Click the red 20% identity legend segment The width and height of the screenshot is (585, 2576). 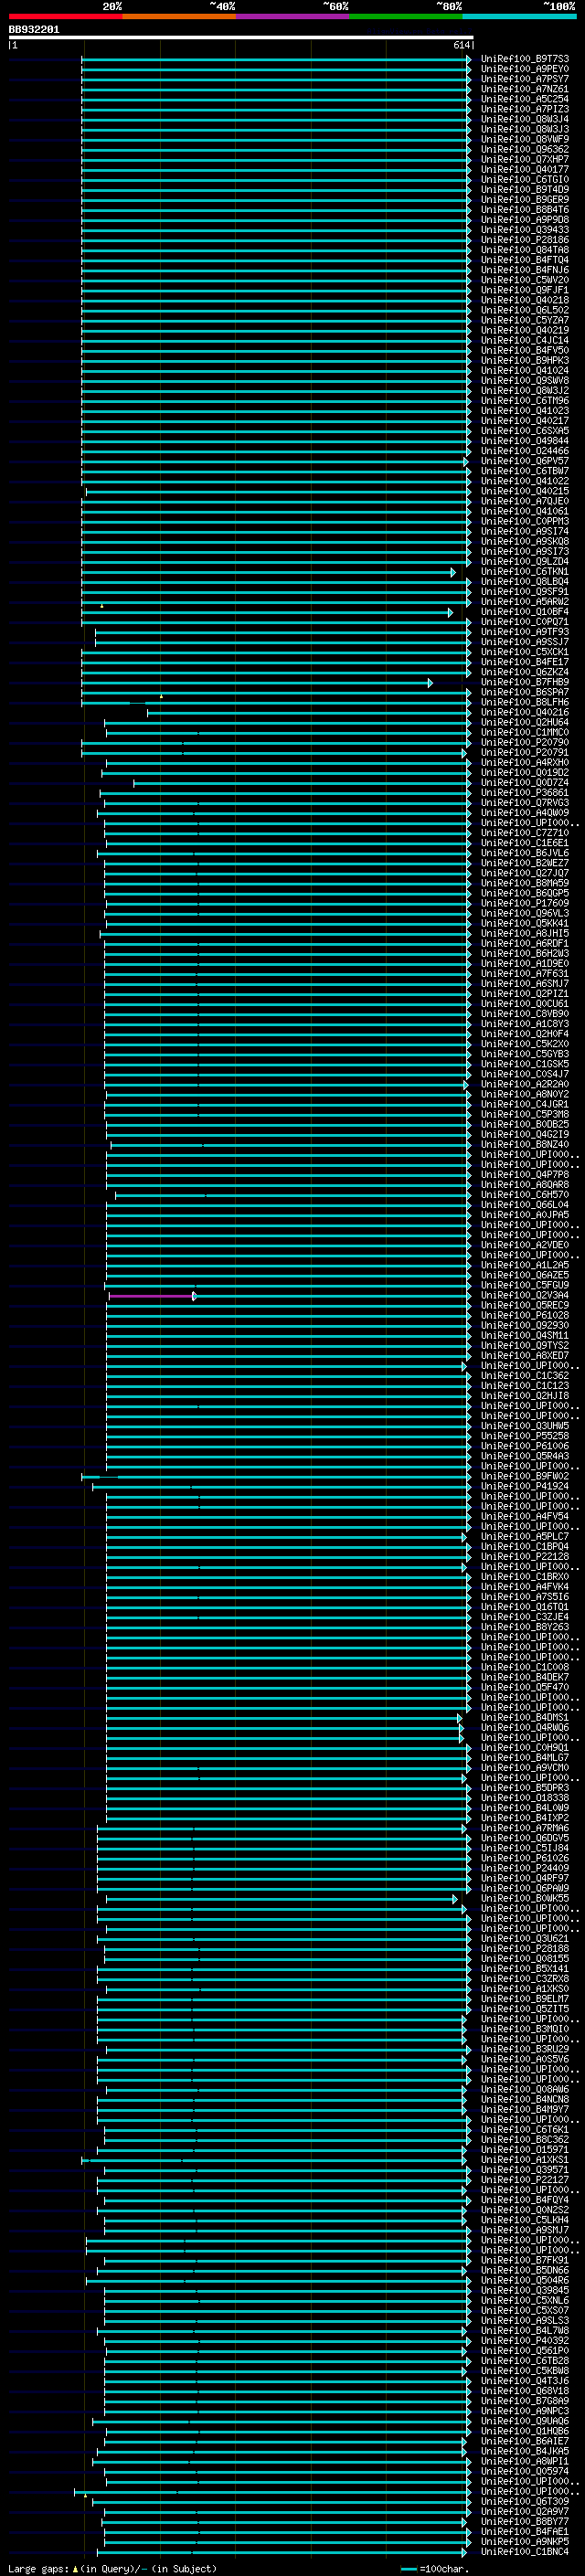coord(65,16)
